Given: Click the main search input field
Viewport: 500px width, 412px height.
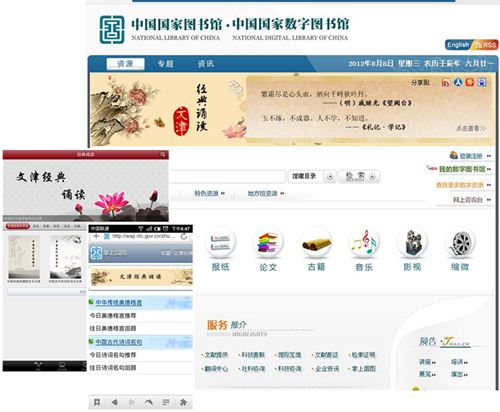Looking at the screenshot, I should tap(228, 176).
